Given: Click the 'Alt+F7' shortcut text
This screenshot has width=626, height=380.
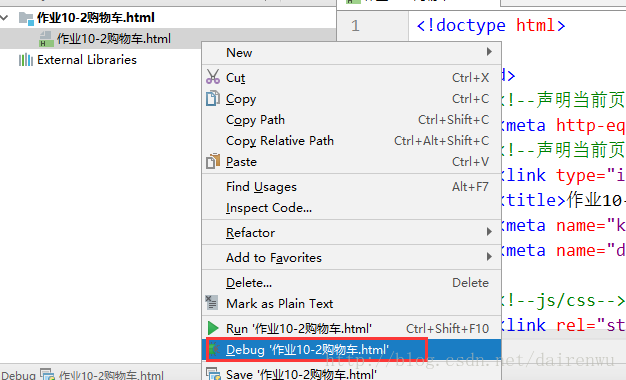Looking at the screenshot, I should (470, 186).
